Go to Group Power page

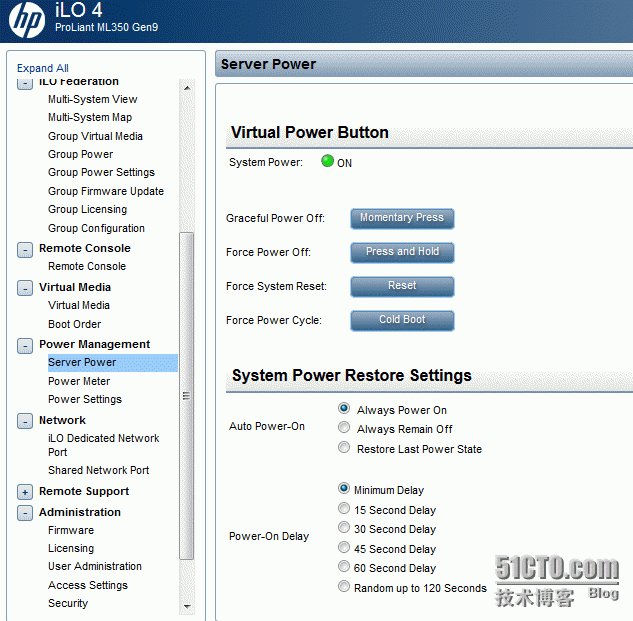coord(80,154)
